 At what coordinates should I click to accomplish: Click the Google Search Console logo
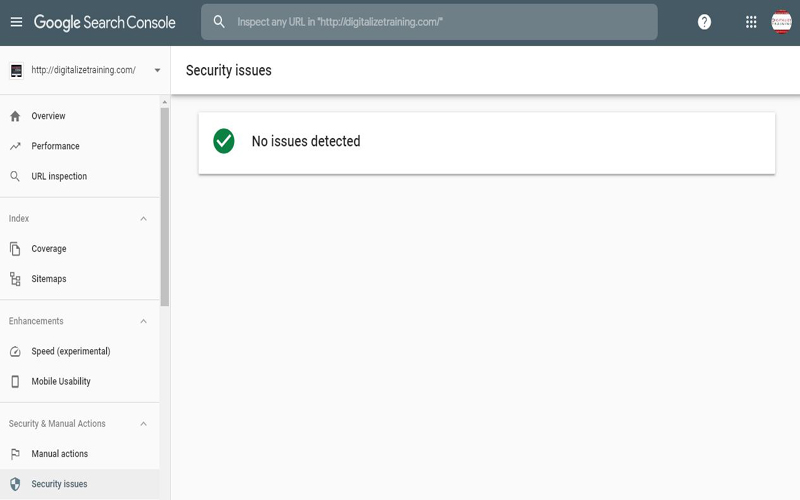(x=105, y=22)
